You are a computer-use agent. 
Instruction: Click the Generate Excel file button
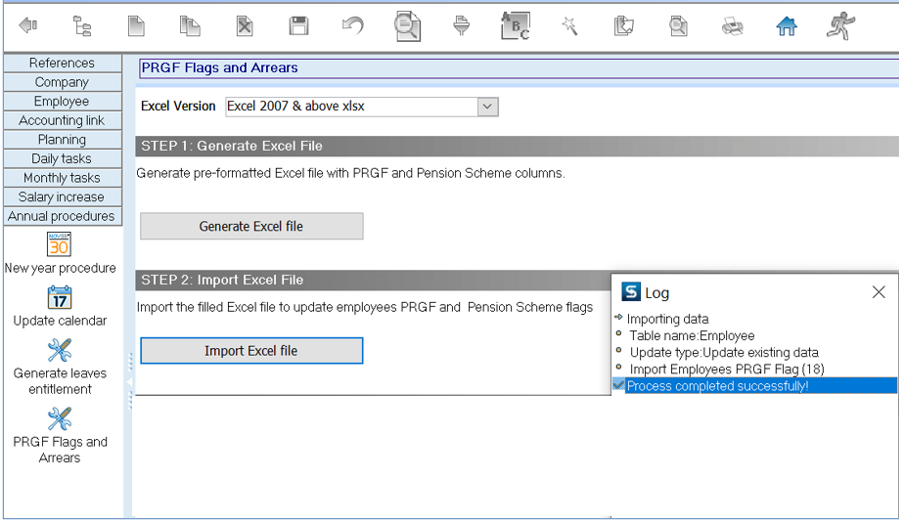(251, 226)
